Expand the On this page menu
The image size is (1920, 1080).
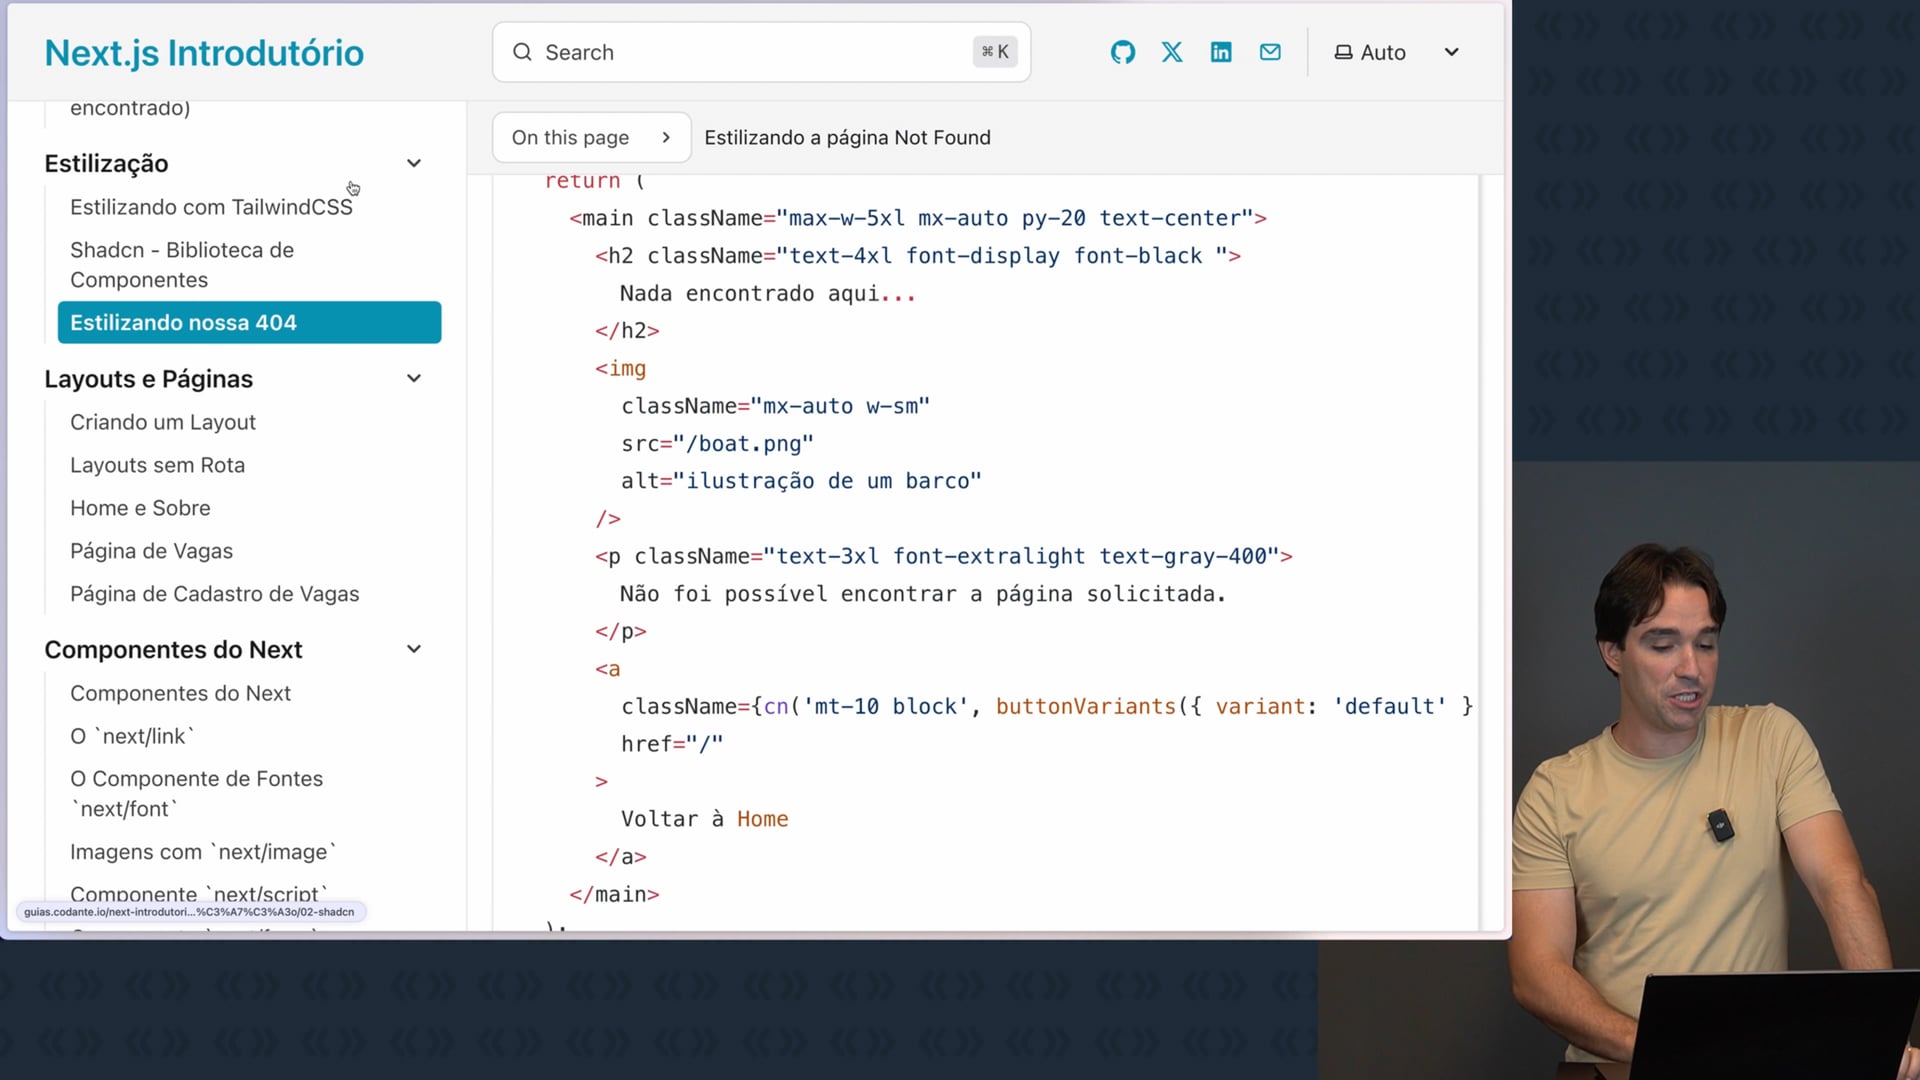click(591, 137)
